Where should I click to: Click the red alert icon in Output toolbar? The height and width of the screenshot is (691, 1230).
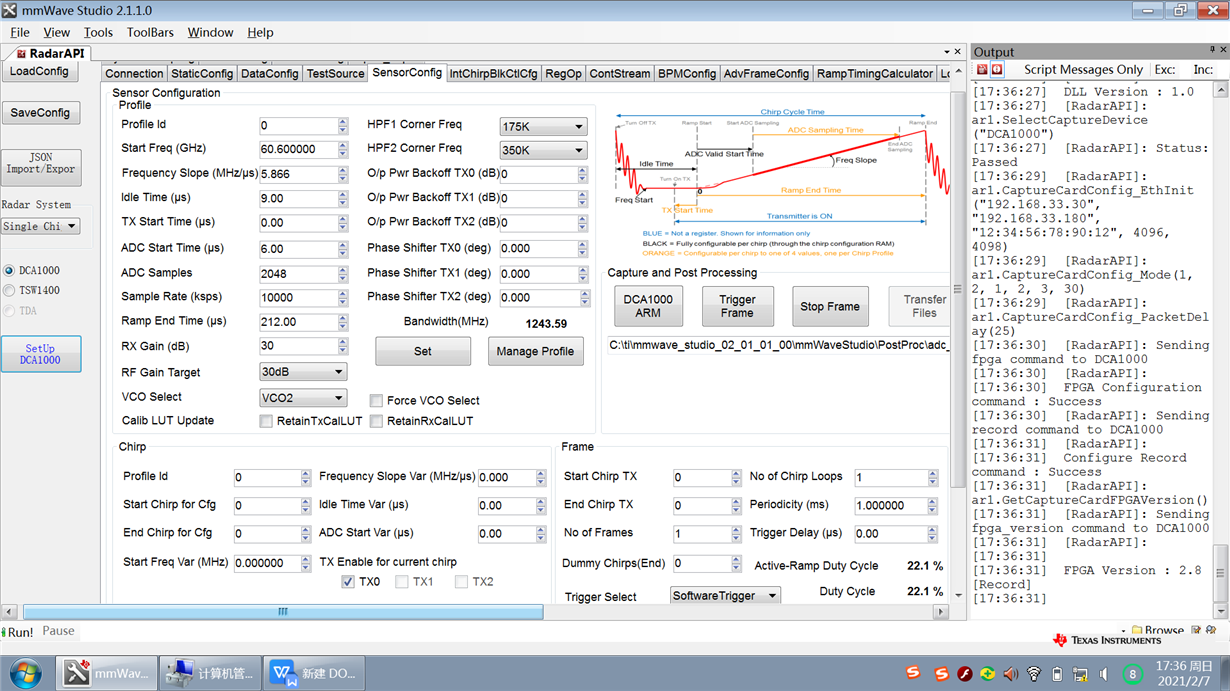997,70
